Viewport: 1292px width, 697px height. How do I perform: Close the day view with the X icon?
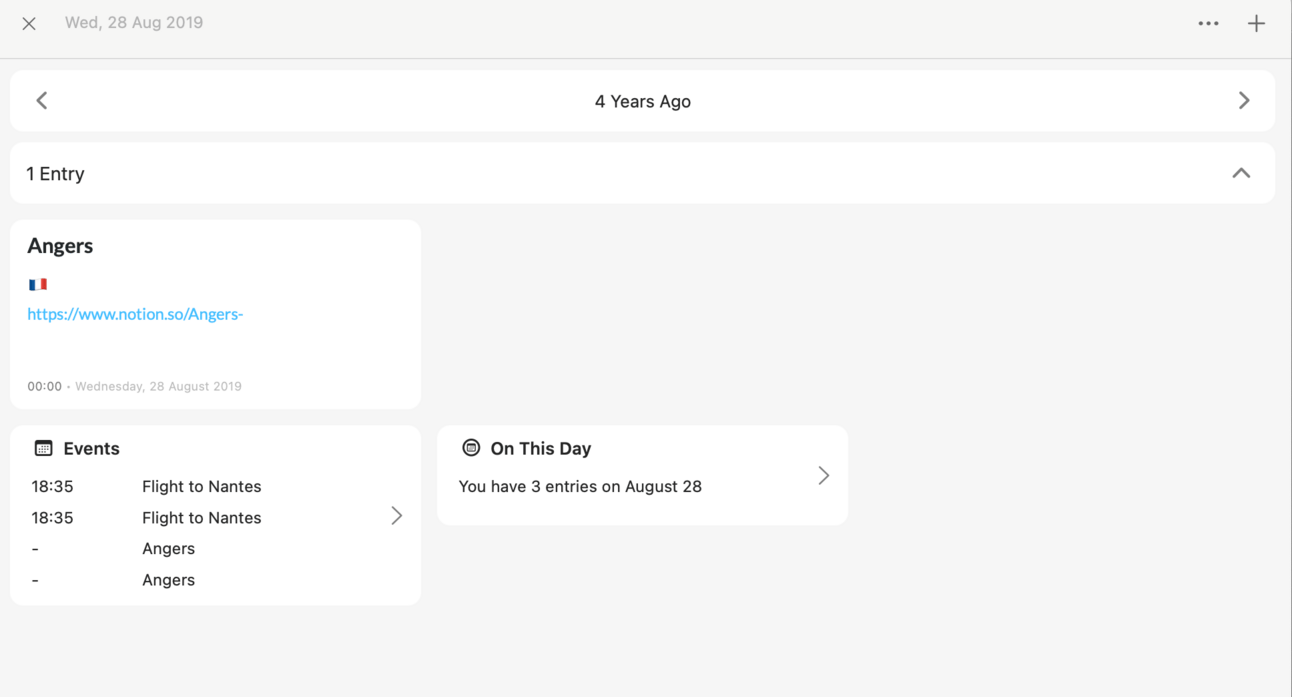click(29, 23)
